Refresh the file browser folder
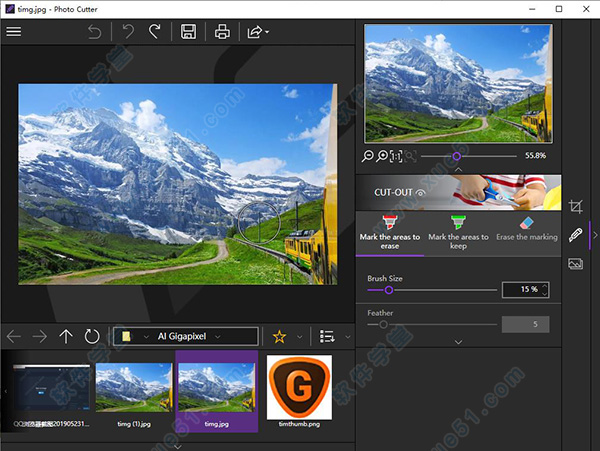 (x=92, y=336)
